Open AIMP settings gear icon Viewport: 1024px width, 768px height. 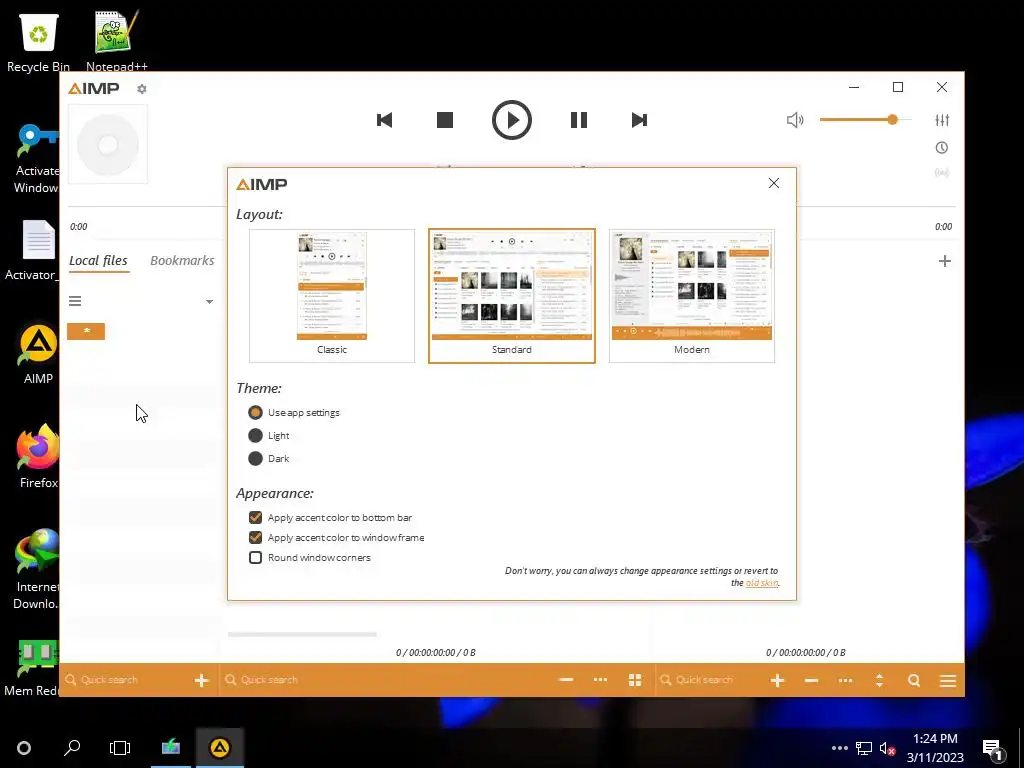point(142,89)
